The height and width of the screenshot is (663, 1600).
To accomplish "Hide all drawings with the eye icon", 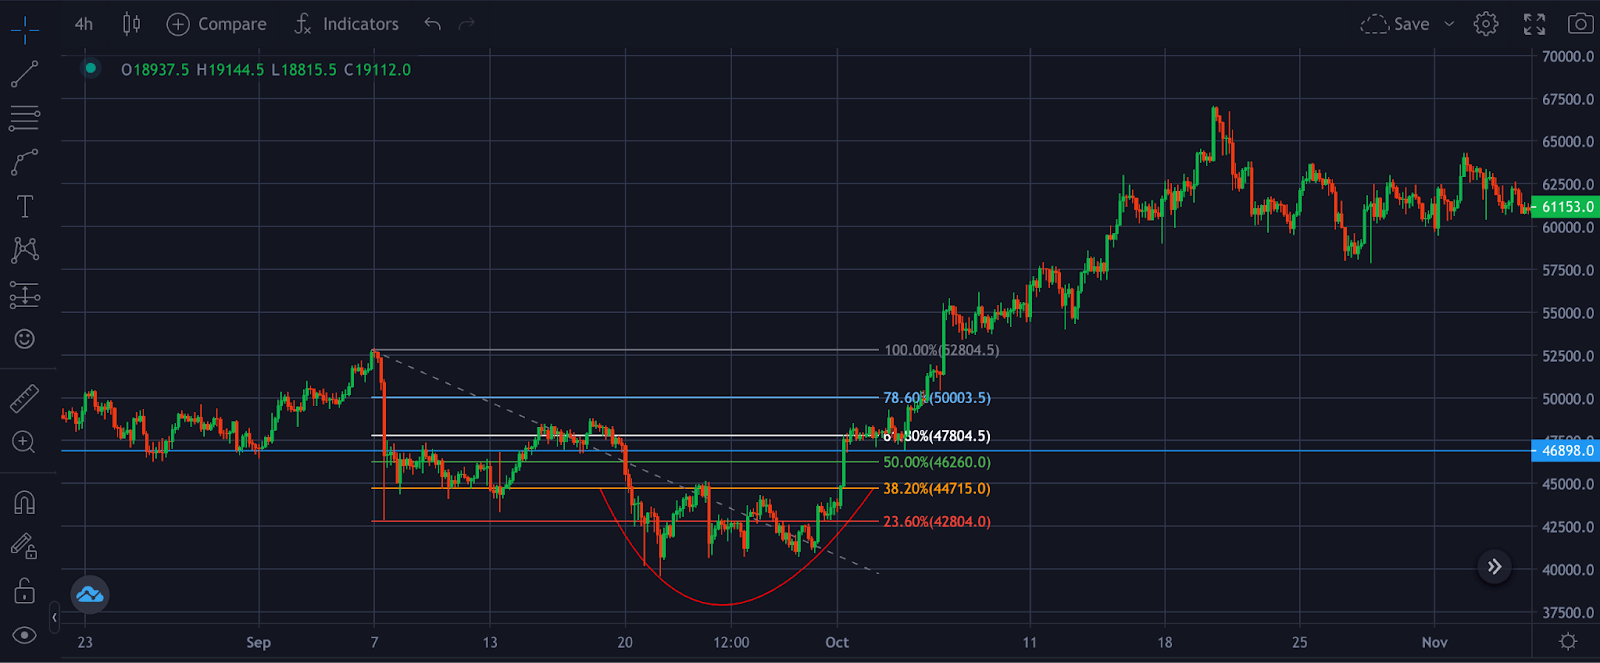I will tap(24, 635).
